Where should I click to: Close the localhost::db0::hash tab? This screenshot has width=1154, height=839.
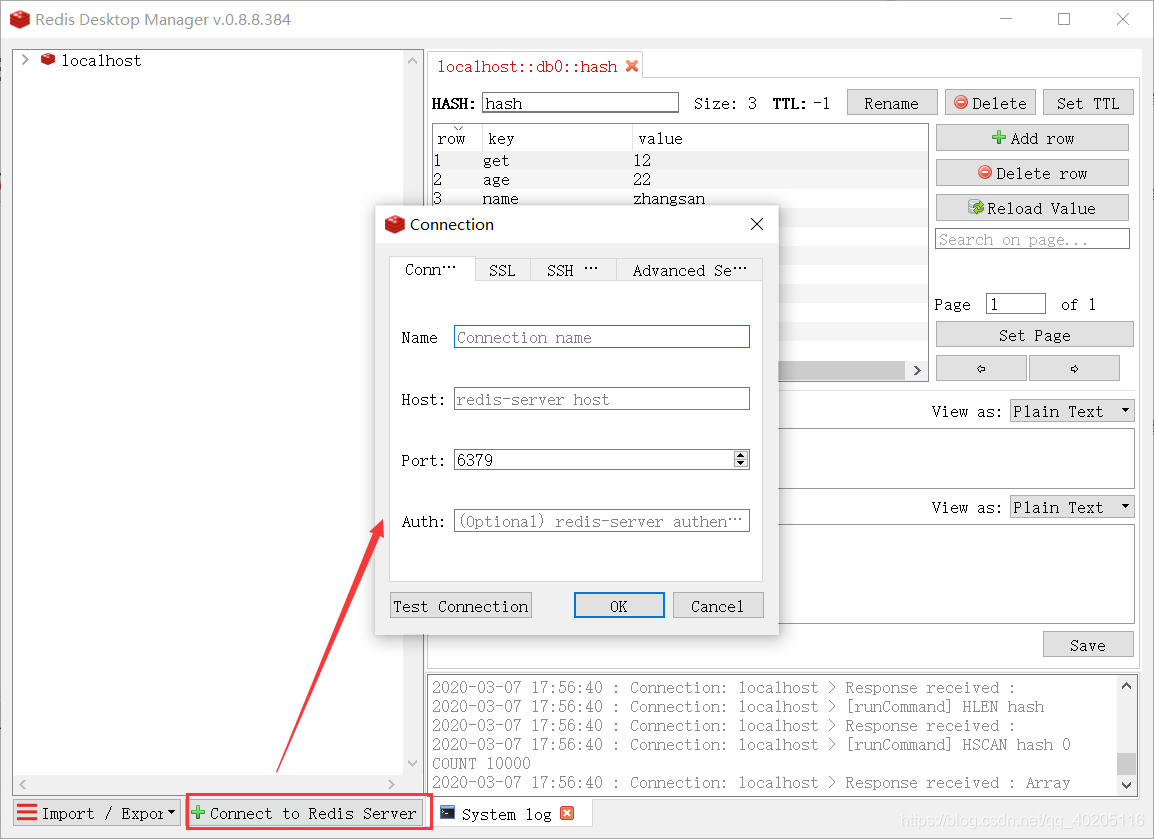[x=631, y=66]
